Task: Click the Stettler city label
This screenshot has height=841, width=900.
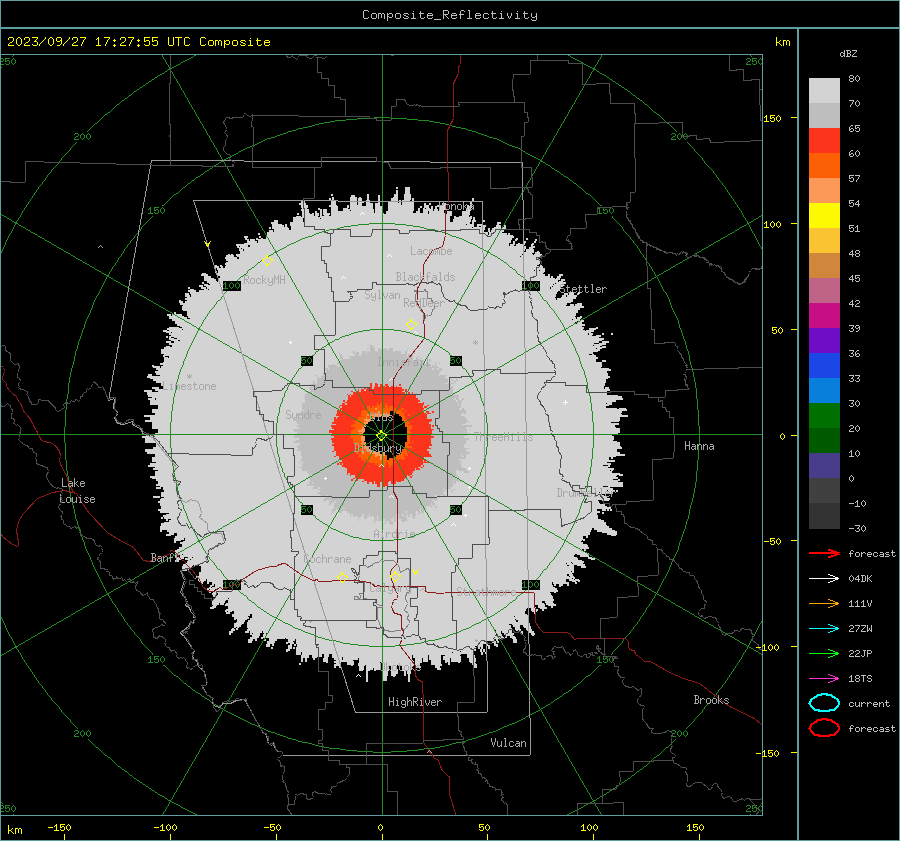Action: click(x=583, y=289)
